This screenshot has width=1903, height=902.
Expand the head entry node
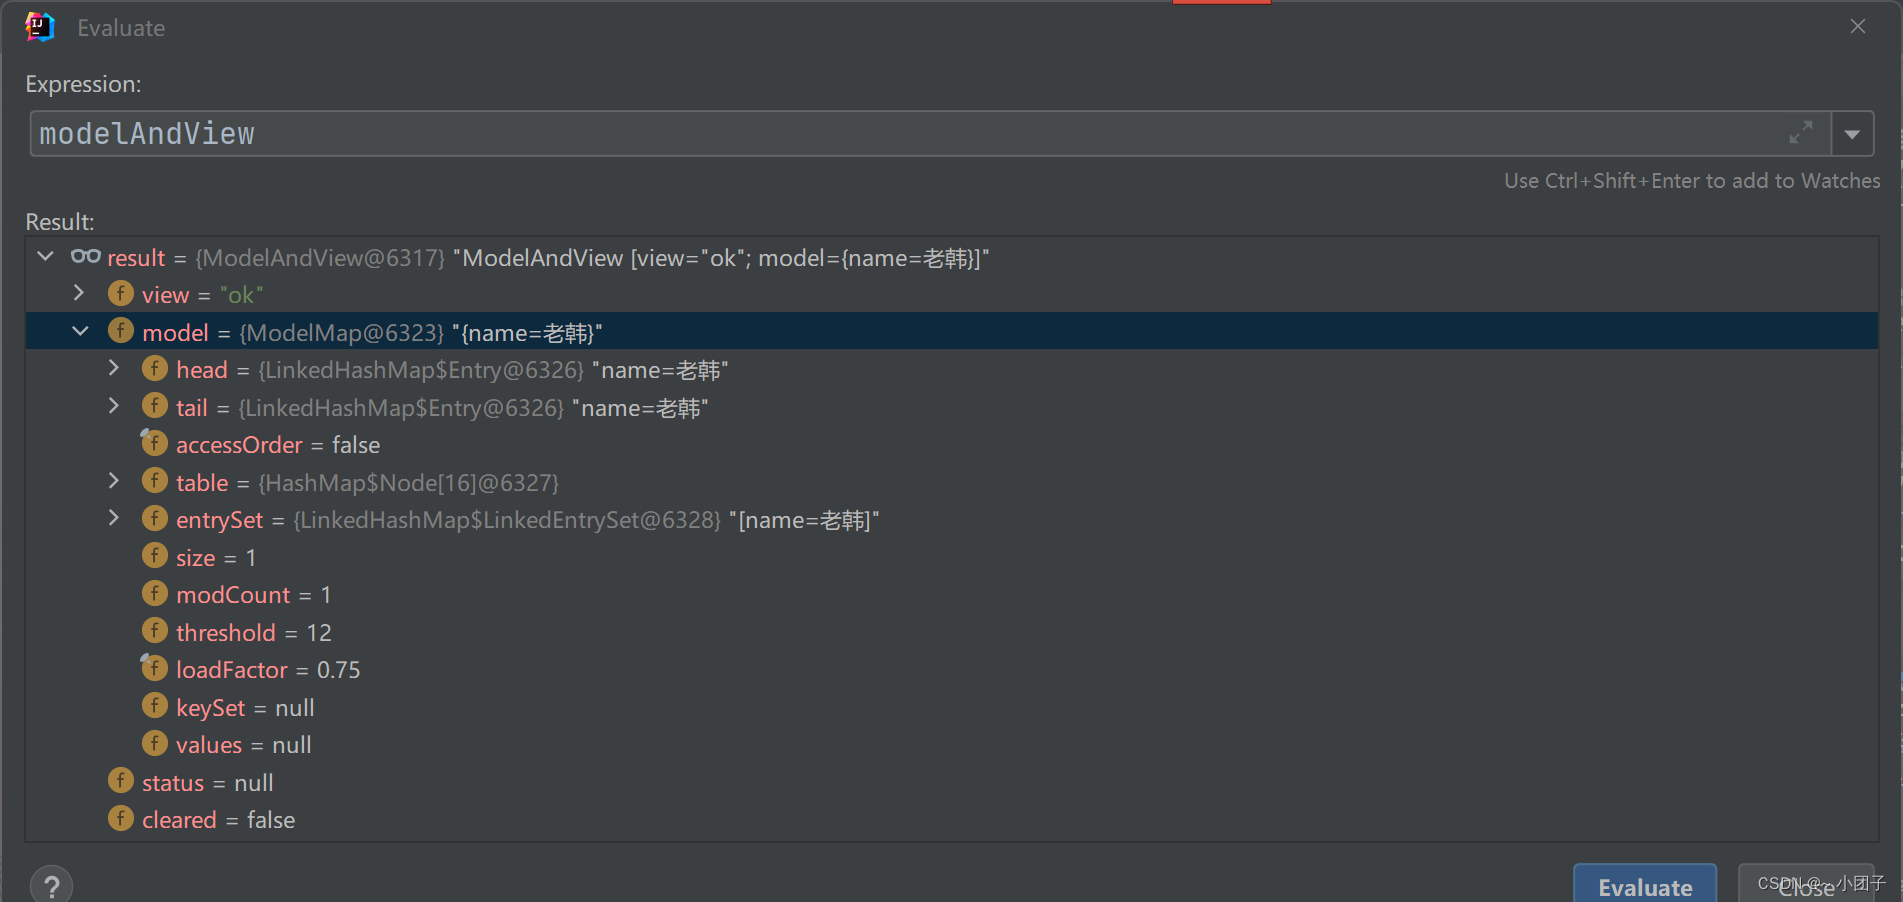(x=114, y=369)
